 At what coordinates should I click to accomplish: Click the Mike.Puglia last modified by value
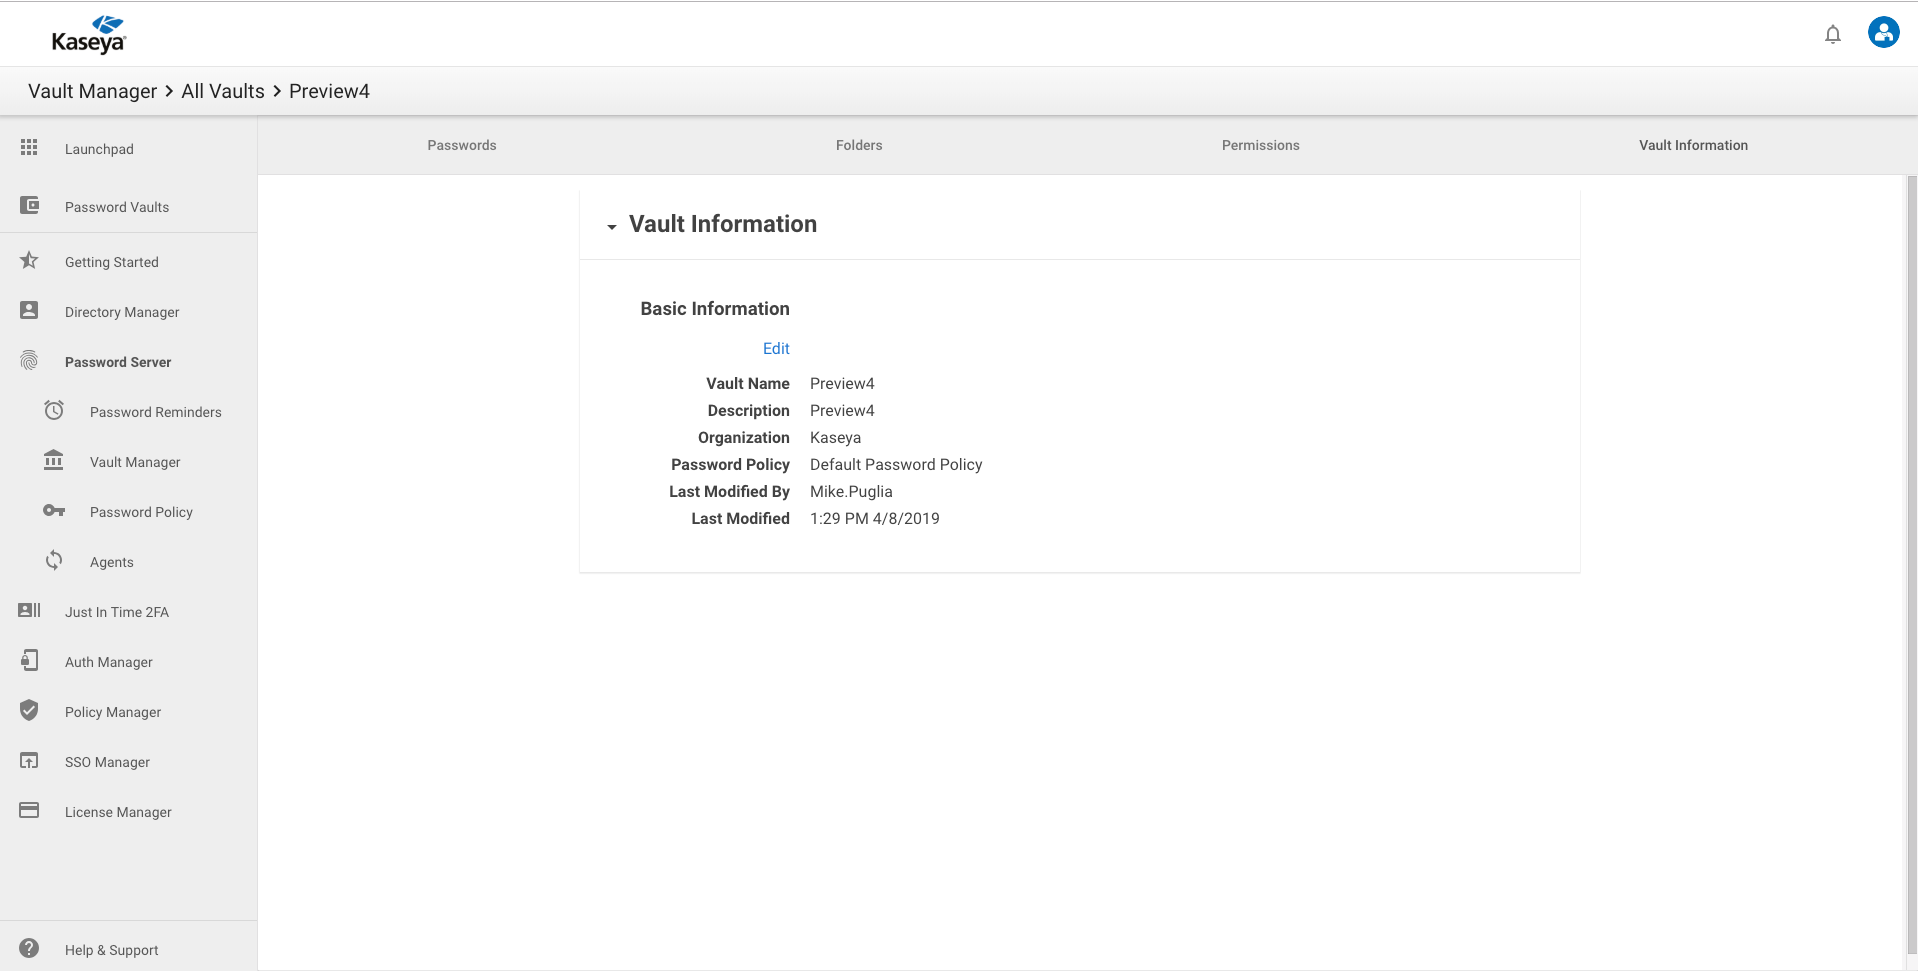pyautogui.click(x=851, y=491)
